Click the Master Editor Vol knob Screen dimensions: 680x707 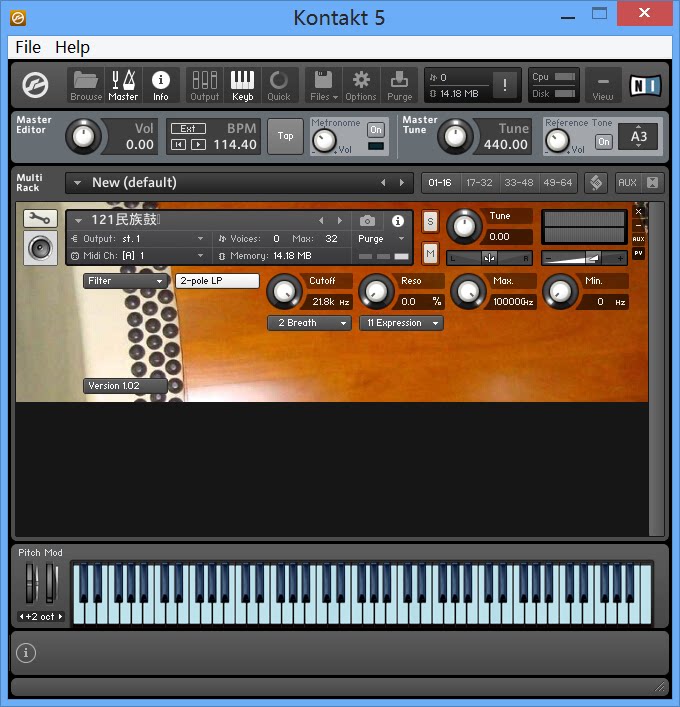pyautogui.click(x=83, y=136)
